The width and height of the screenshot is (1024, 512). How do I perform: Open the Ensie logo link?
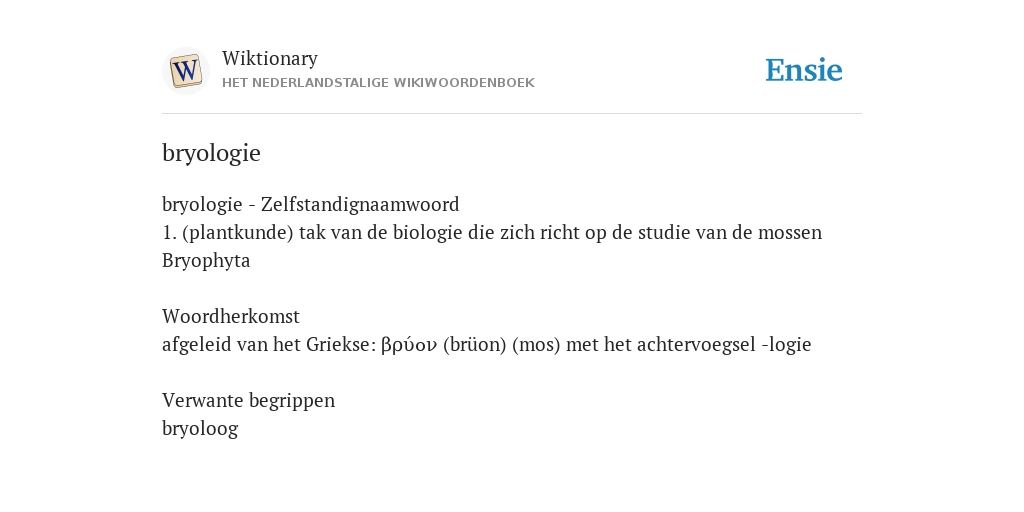[x=804, y=70]
